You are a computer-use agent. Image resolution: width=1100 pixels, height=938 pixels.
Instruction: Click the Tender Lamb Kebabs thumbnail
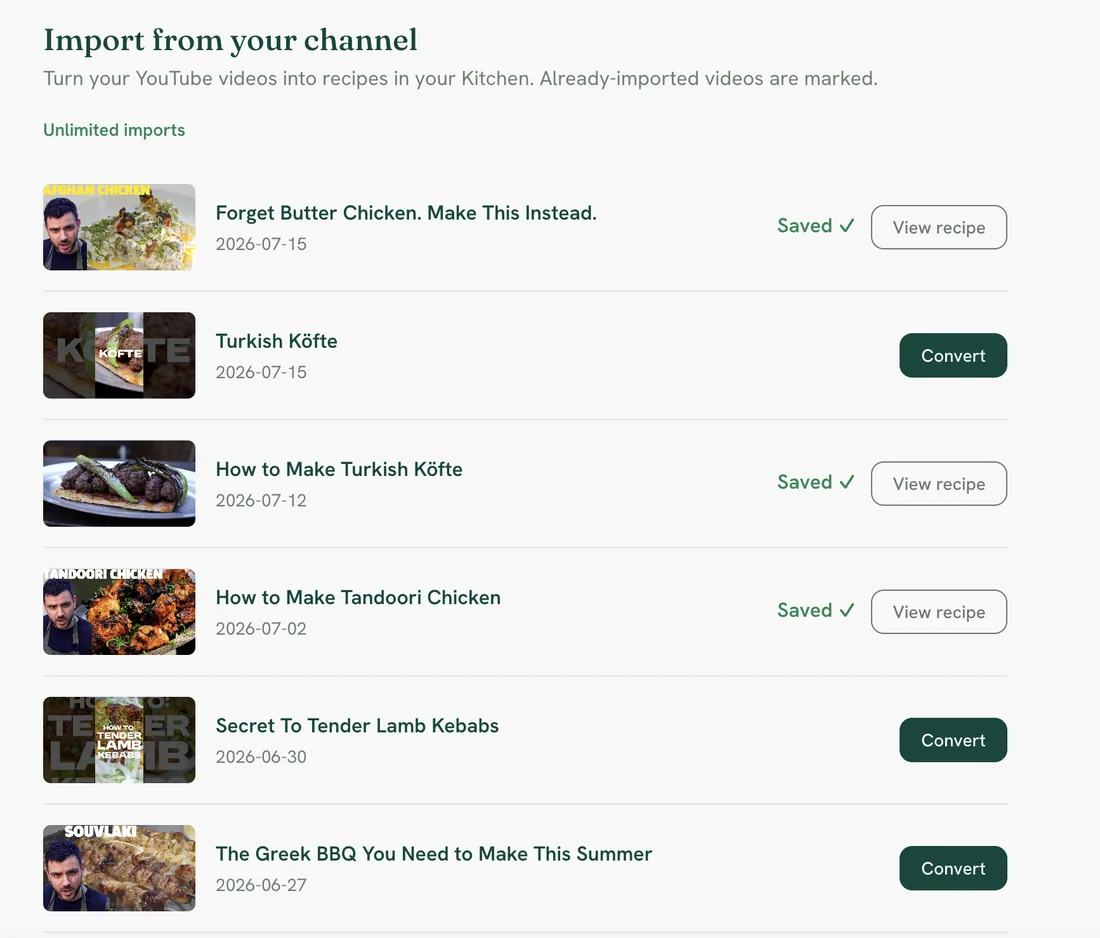119,740
